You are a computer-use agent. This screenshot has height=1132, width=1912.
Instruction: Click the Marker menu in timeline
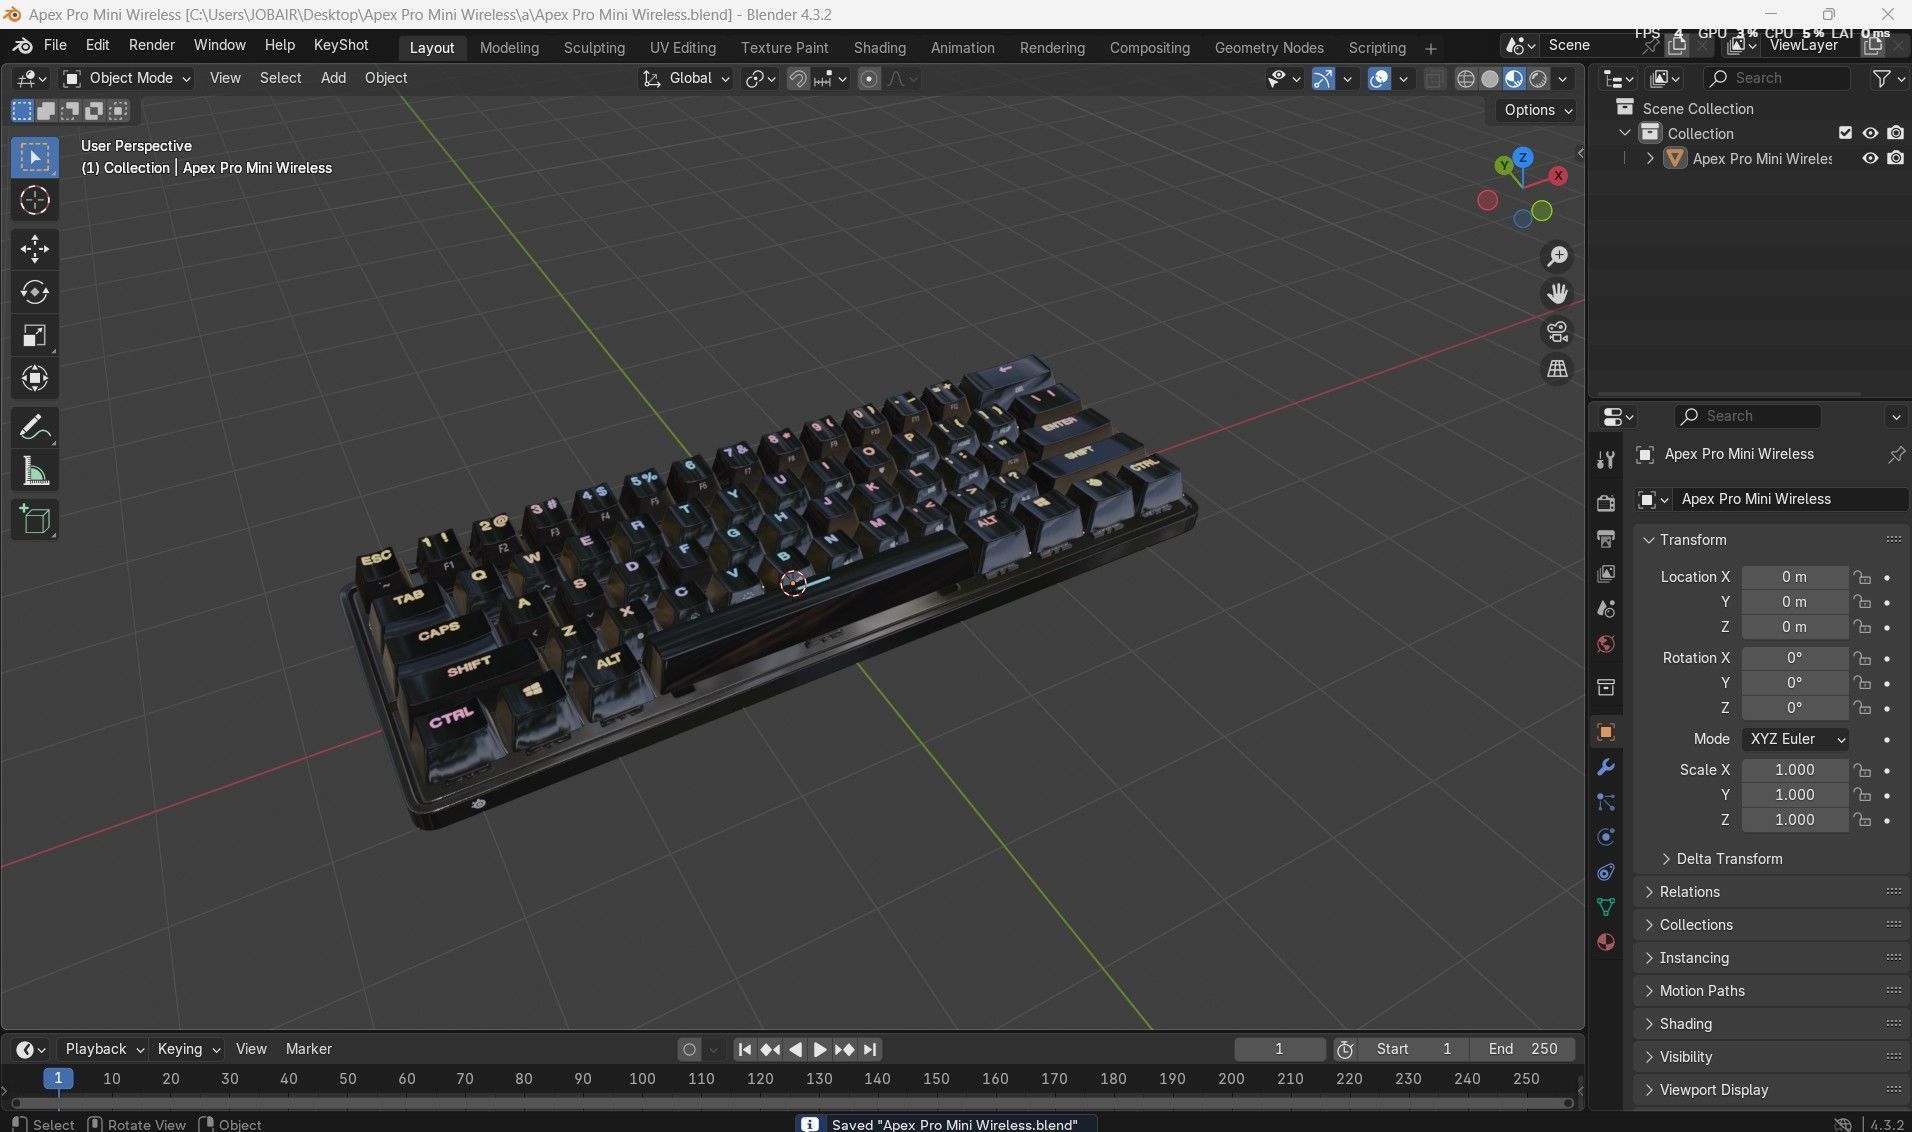(x=308, y=1049)
